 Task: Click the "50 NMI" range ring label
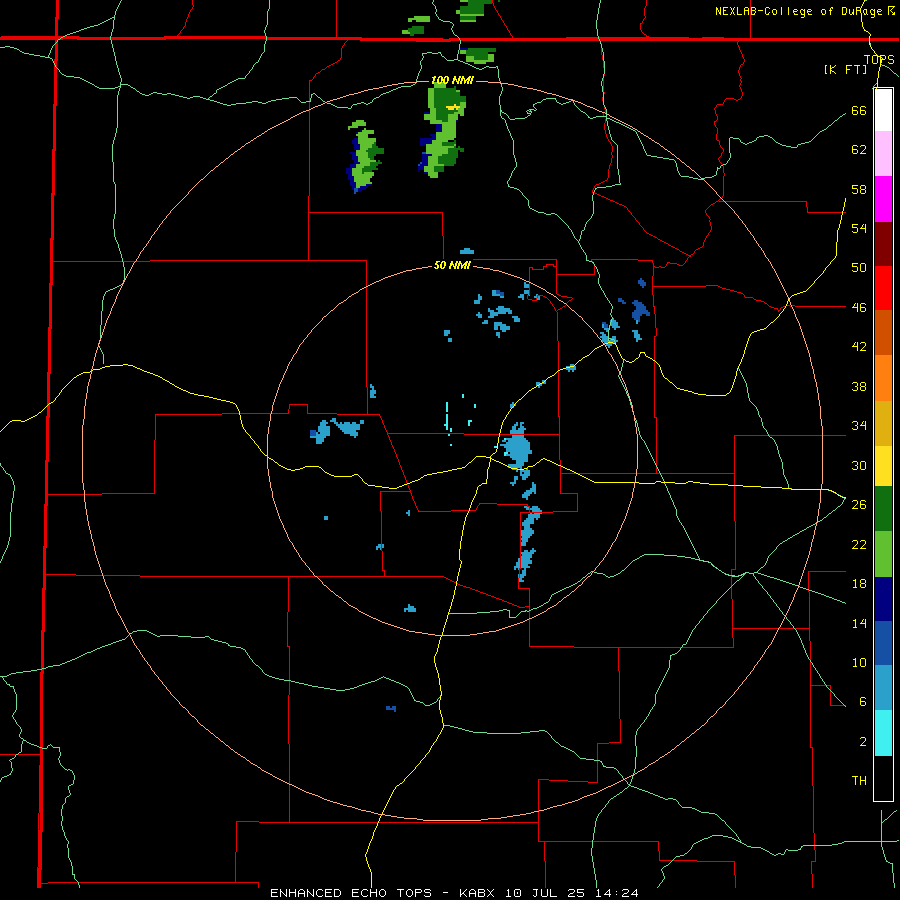pyautogui.click(x=452, y=265)
